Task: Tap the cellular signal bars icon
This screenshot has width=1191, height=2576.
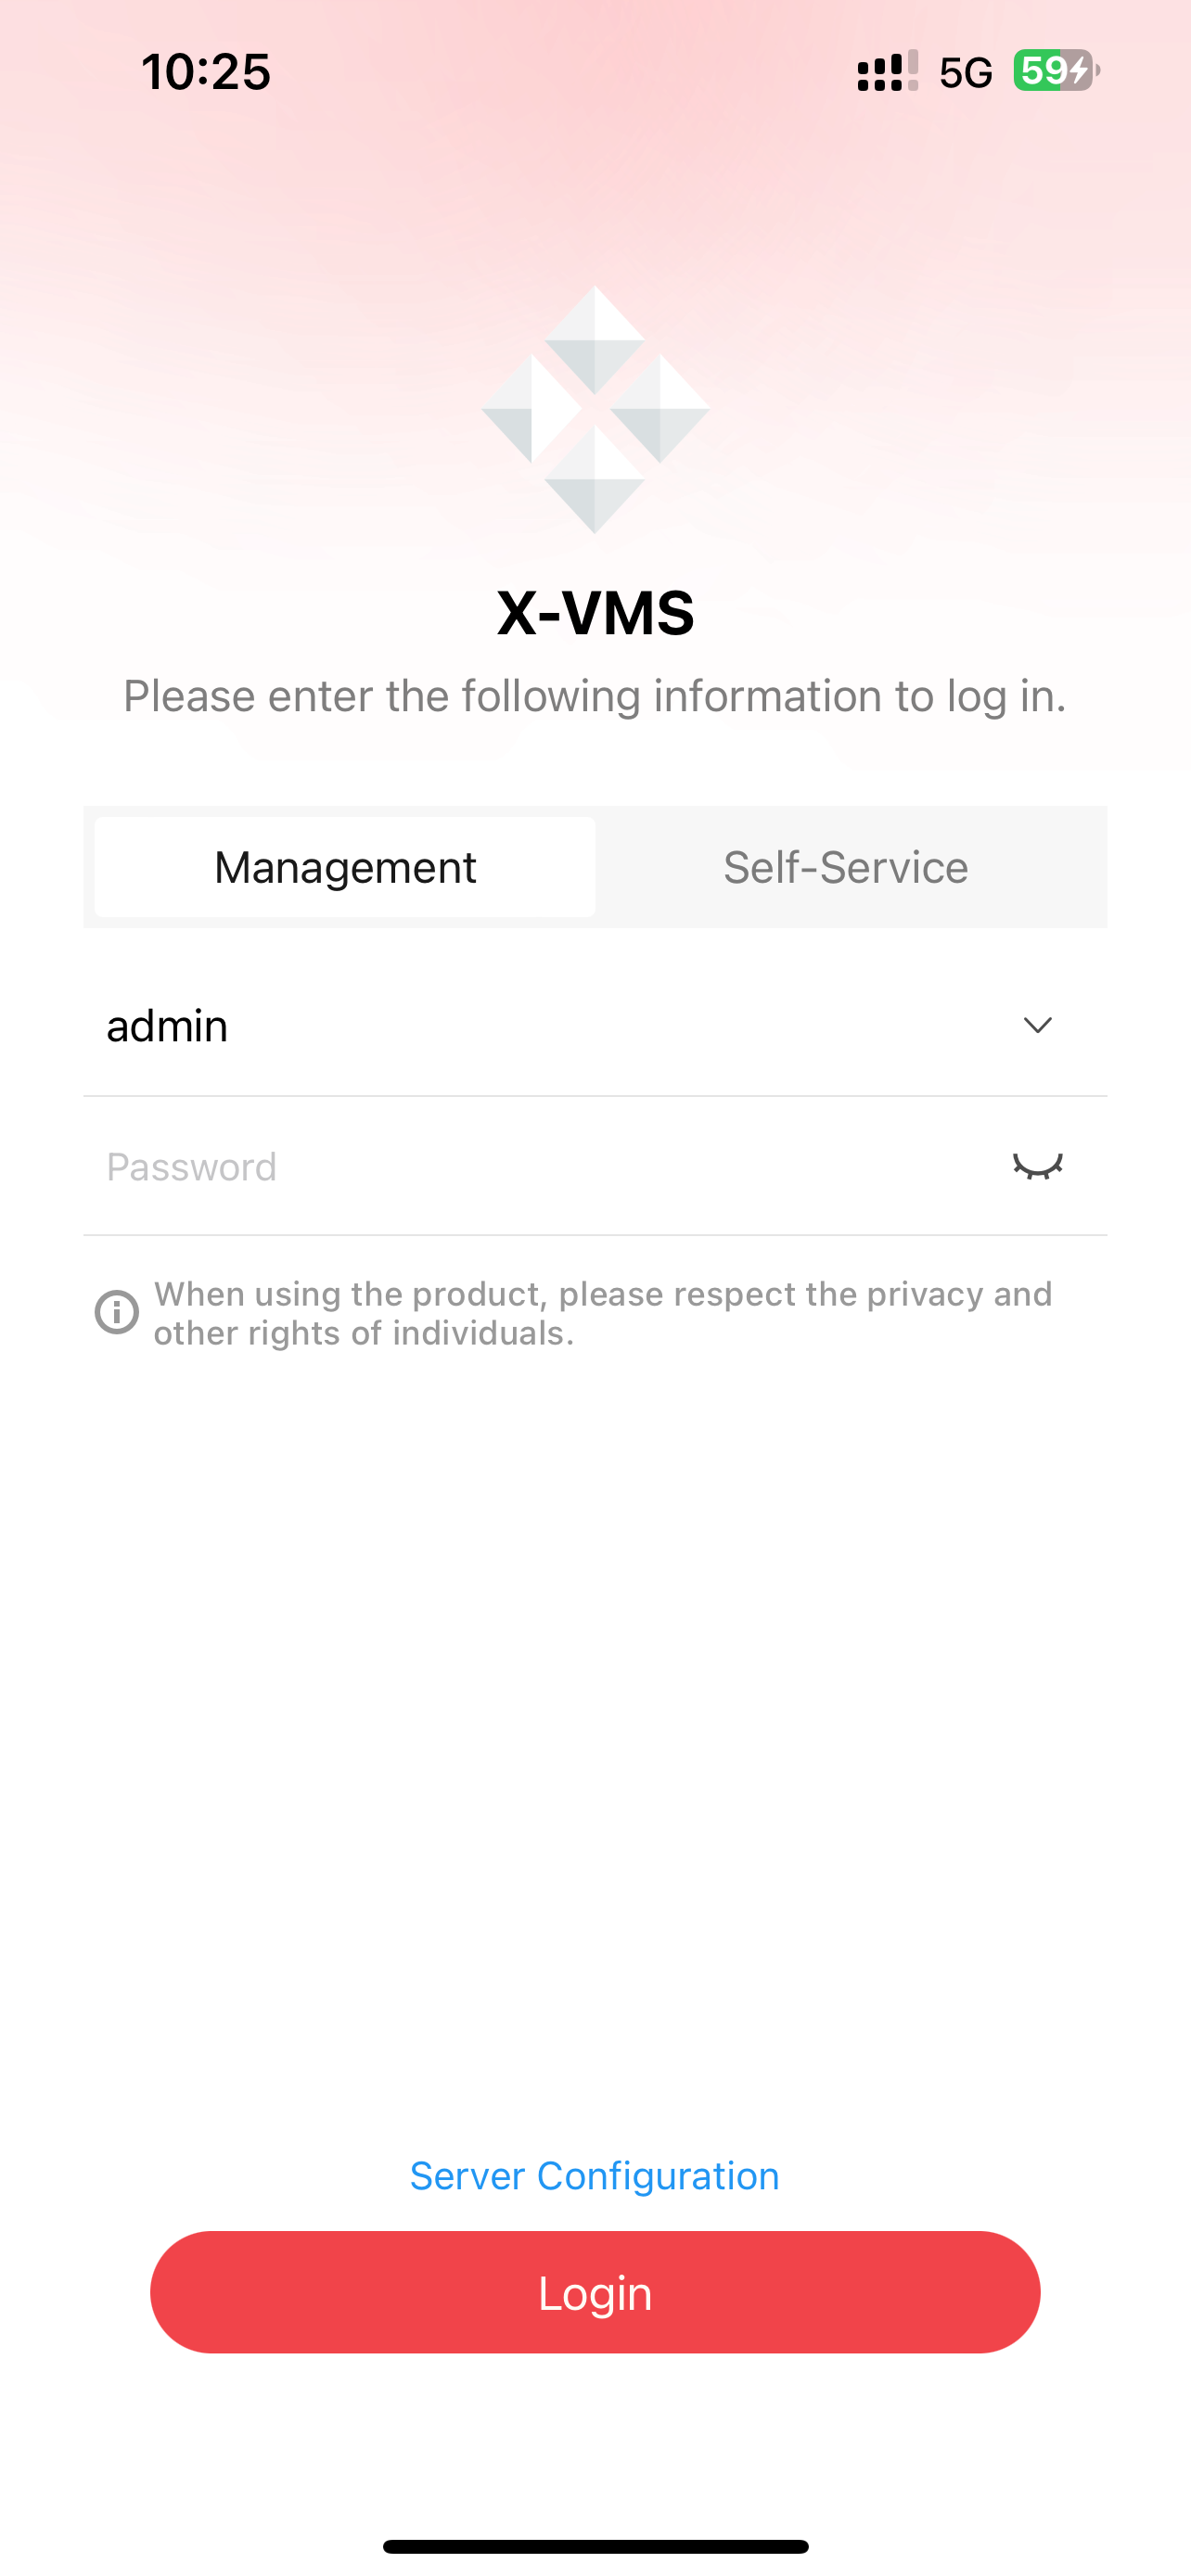Action: (887, 71)
